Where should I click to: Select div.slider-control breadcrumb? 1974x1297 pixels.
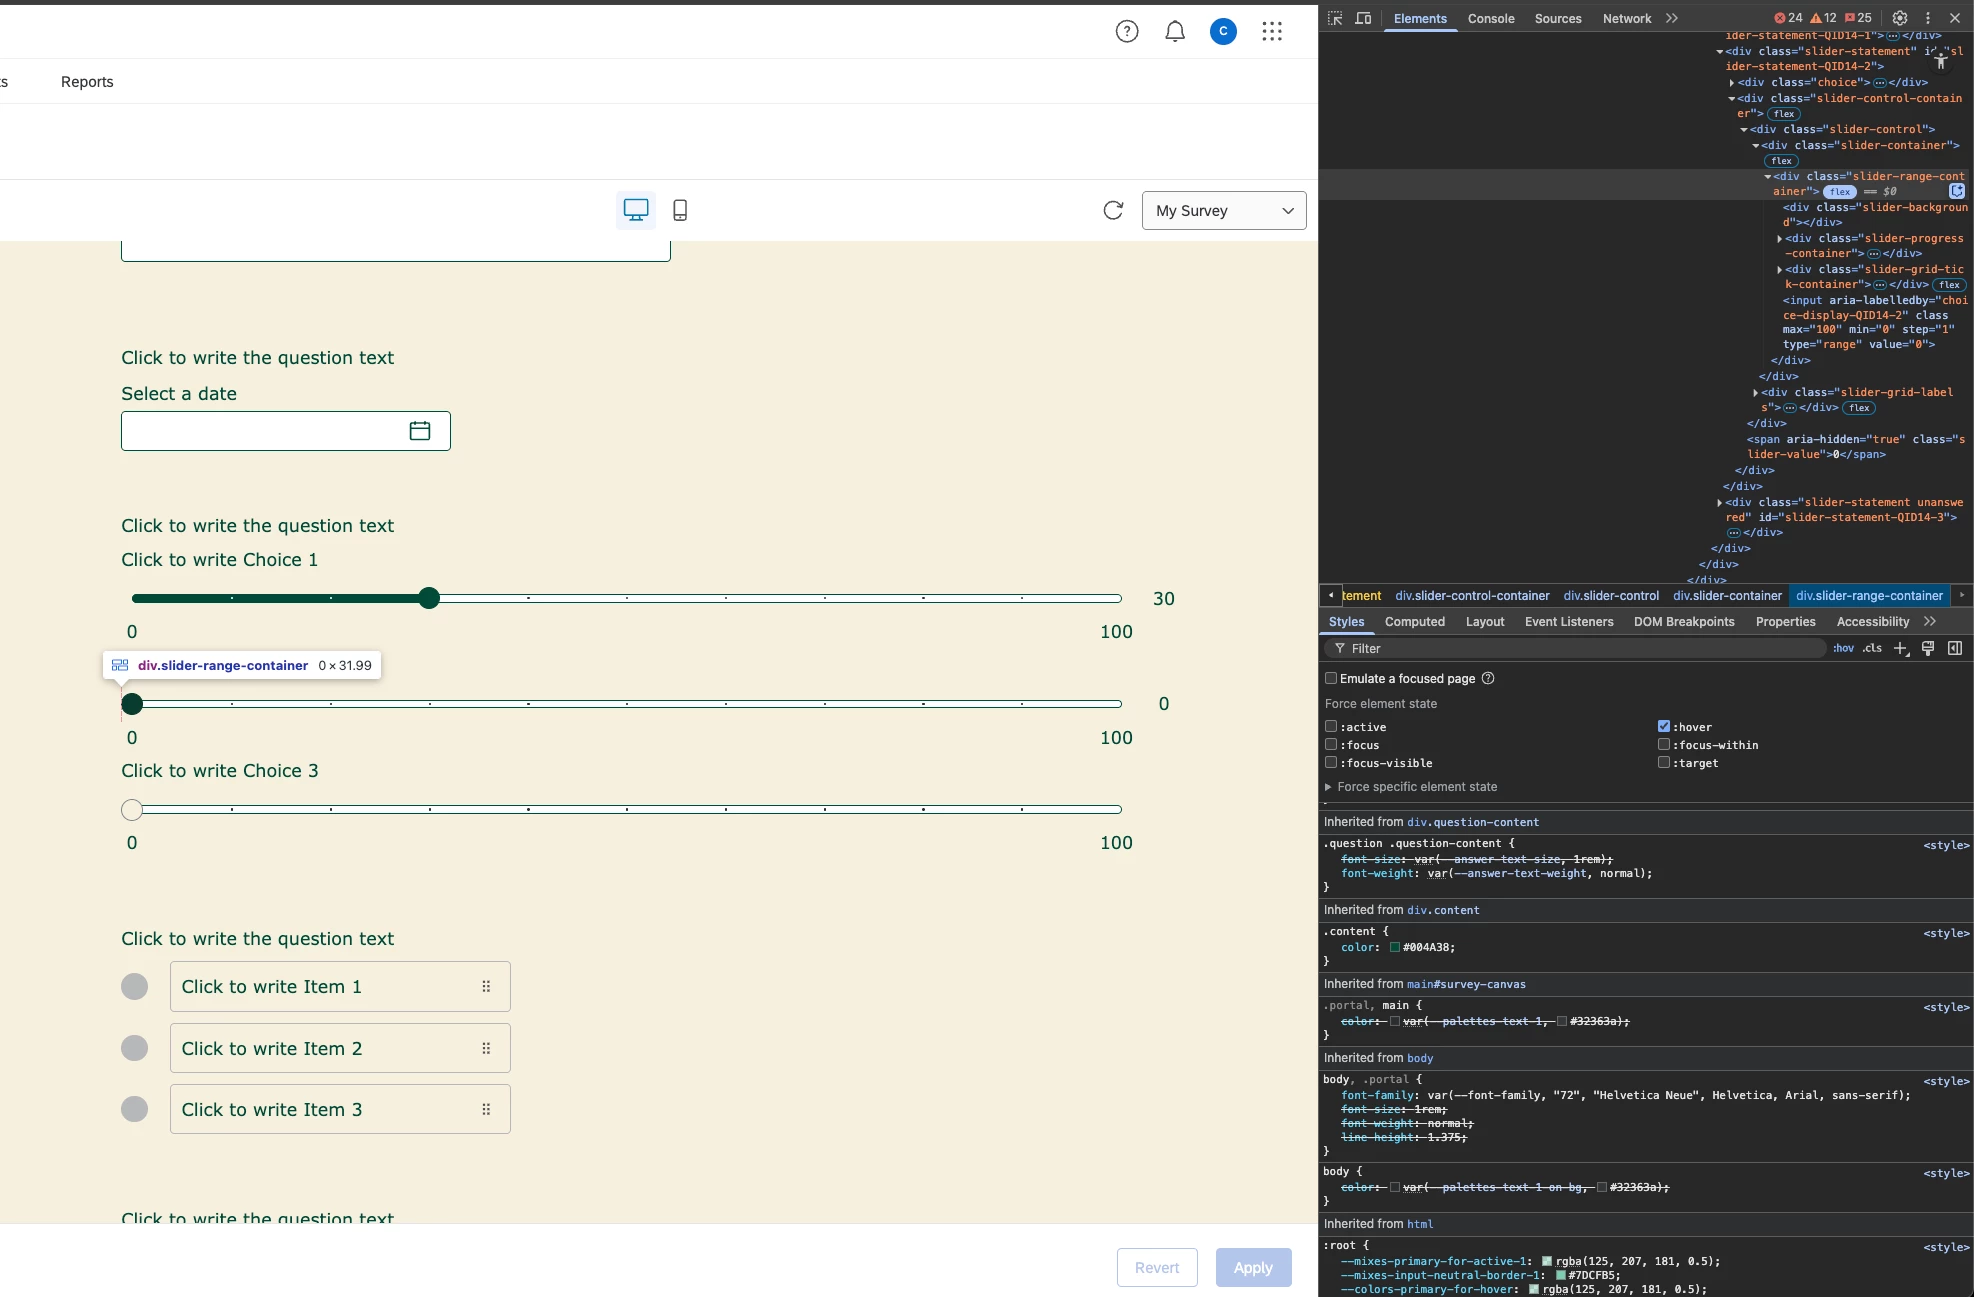click(1611, 595)
